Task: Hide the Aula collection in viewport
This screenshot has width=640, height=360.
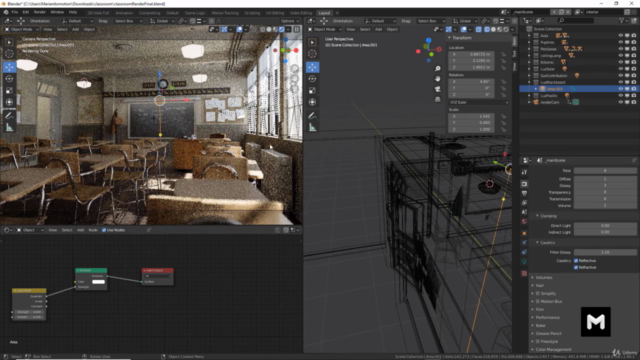Action: [620, 36]
